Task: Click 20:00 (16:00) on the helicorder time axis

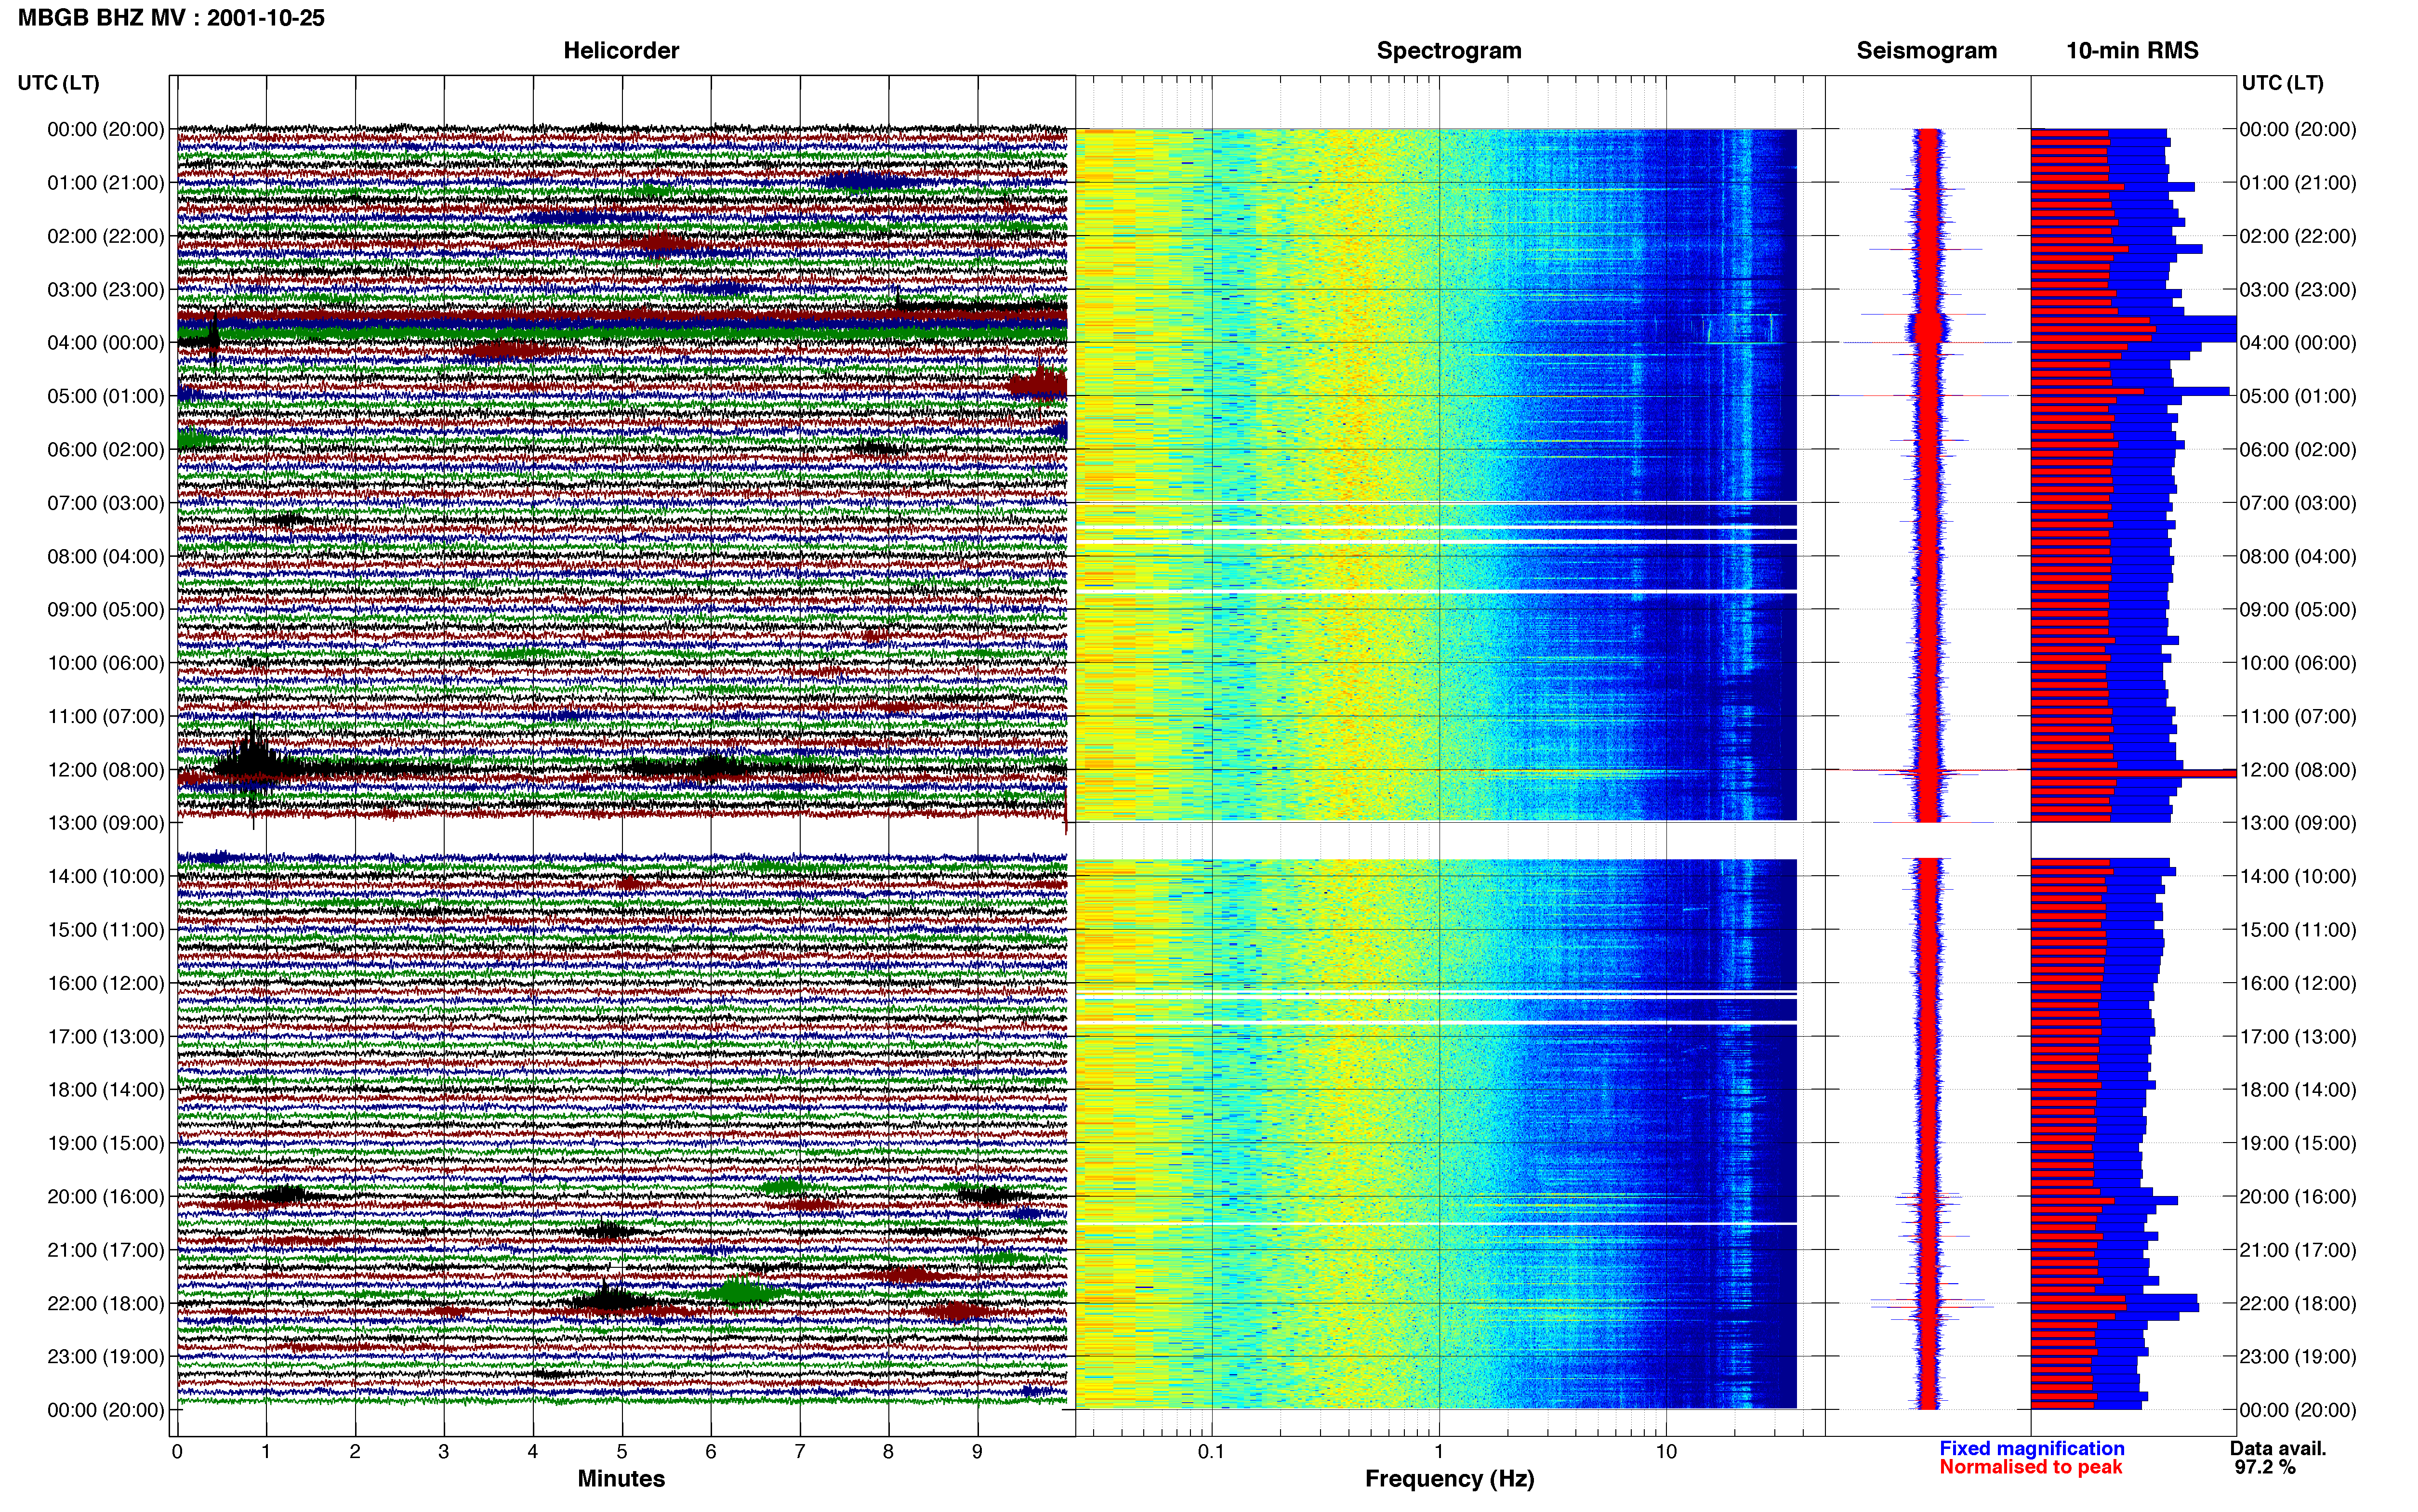Action: [106, 1197]
